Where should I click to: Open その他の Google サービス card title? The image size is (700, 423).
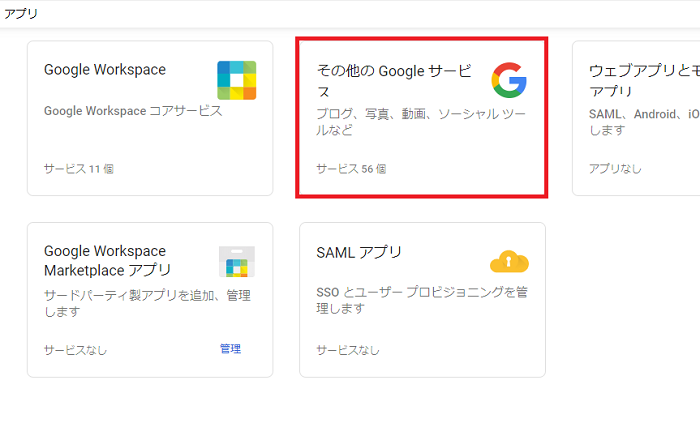(394, 81)
